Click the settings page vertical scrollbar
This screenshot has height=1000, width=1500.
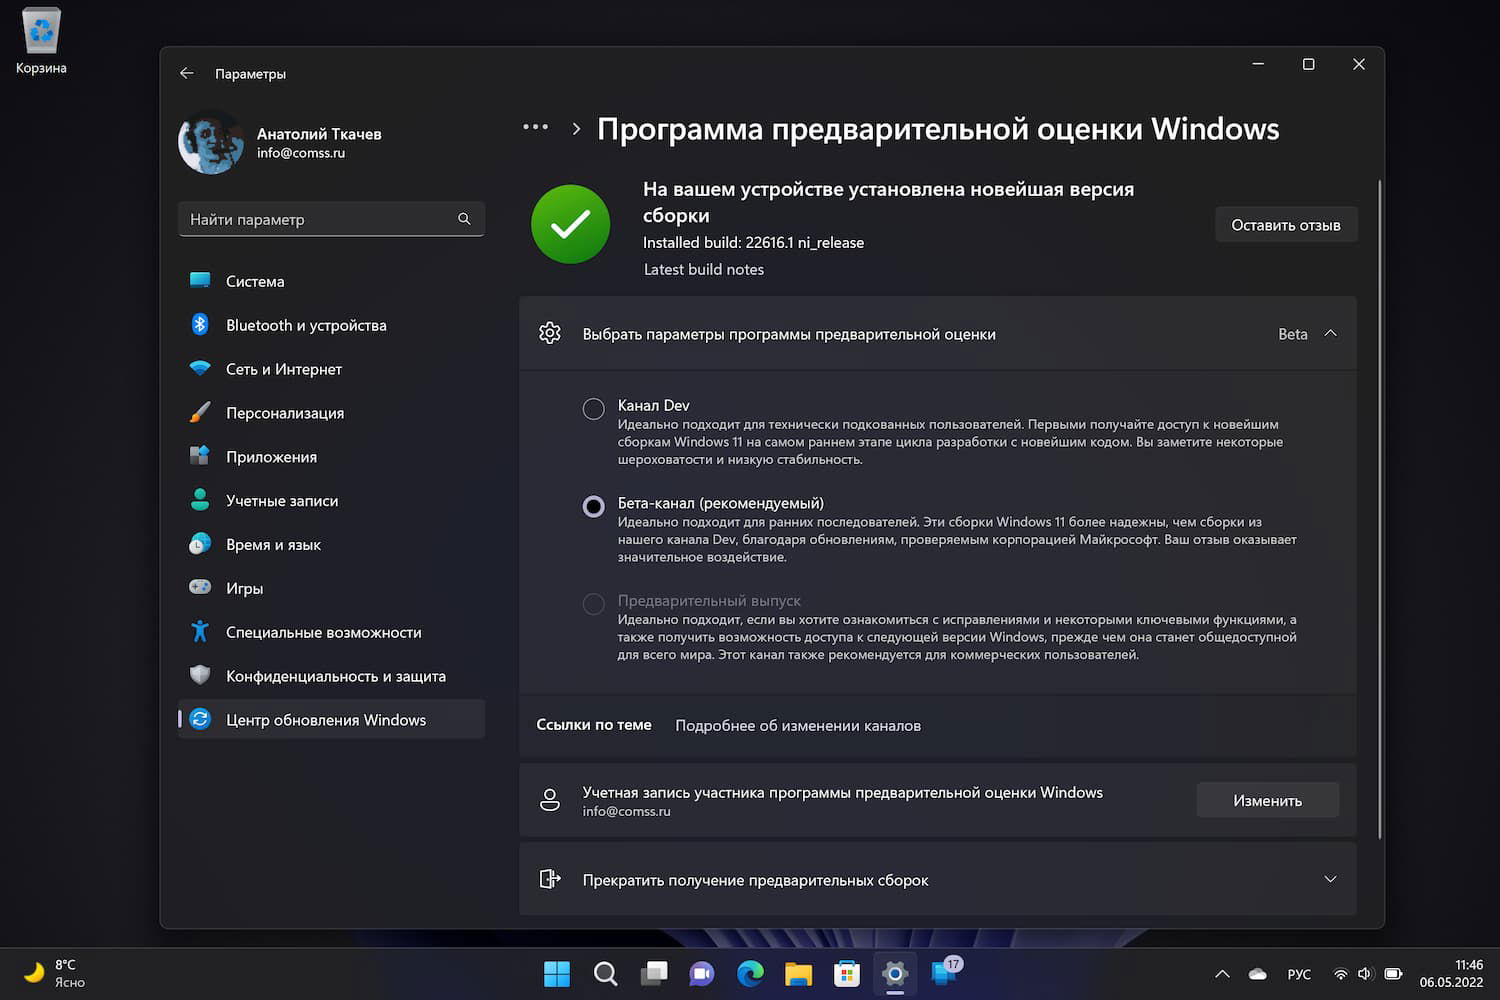pos(1380,510)
